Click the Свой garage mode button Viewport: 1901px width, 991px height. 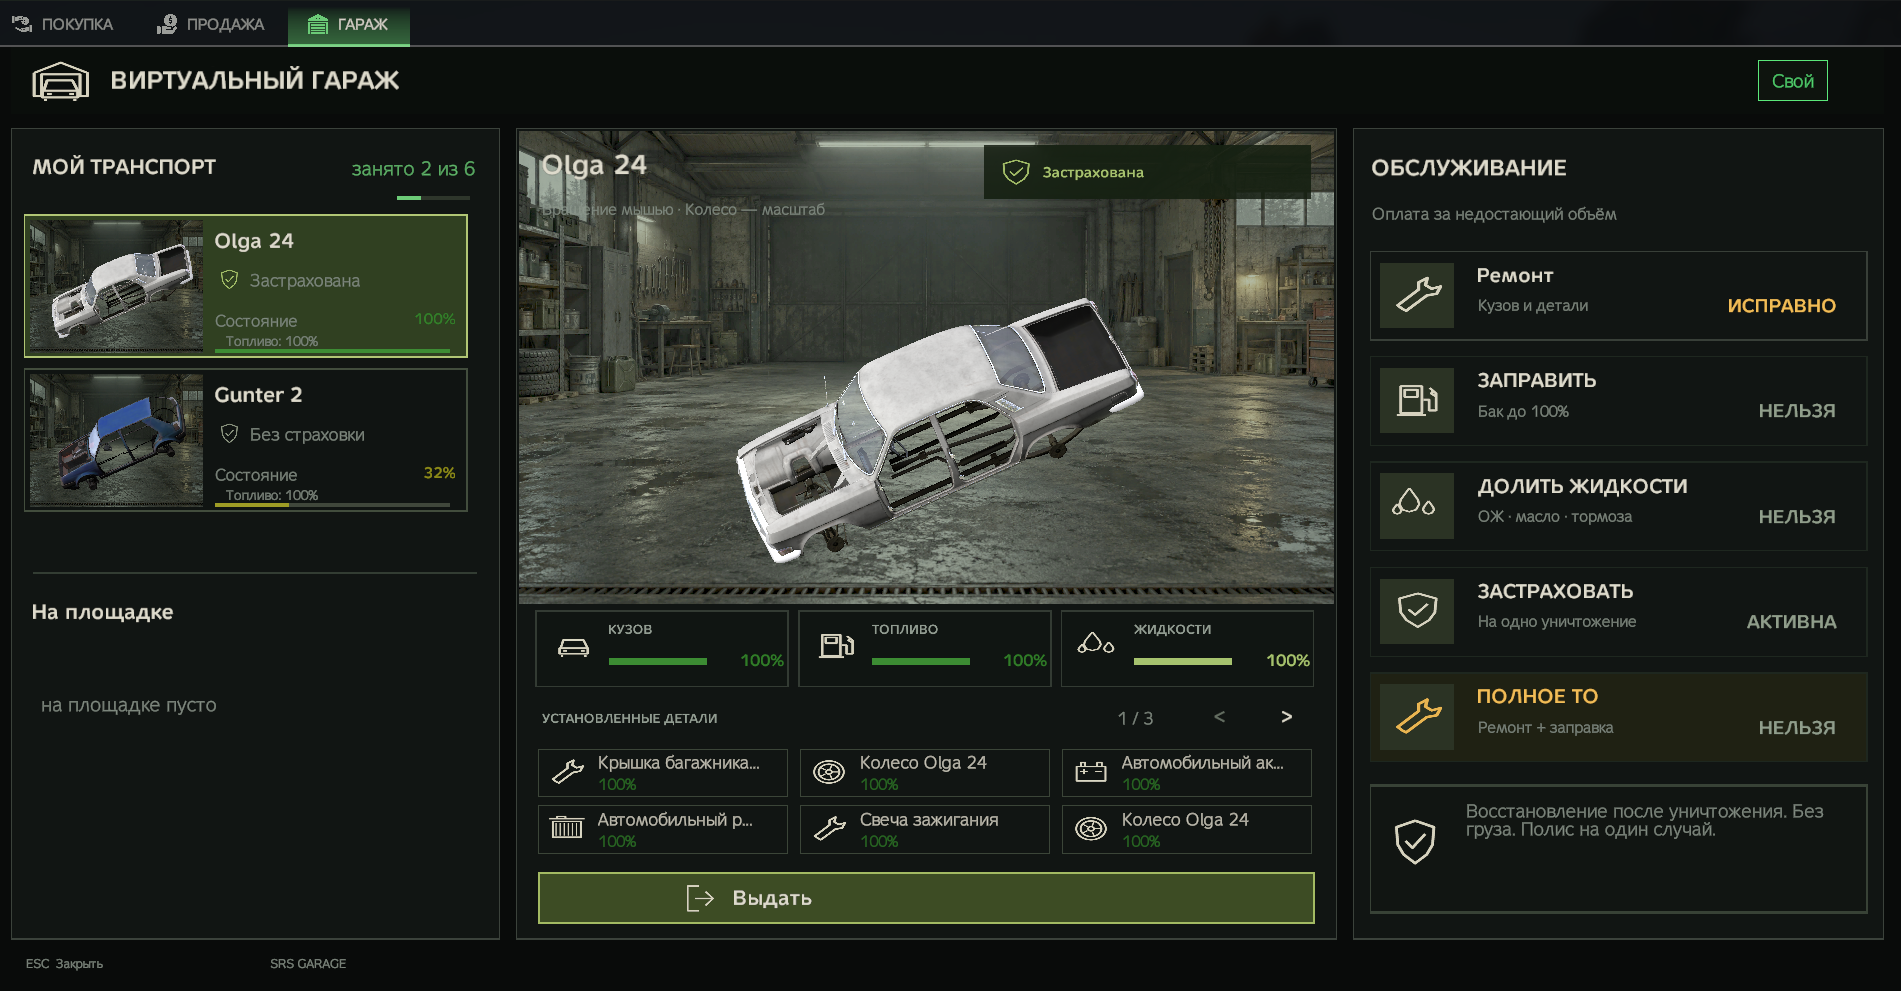[1792, 81]
